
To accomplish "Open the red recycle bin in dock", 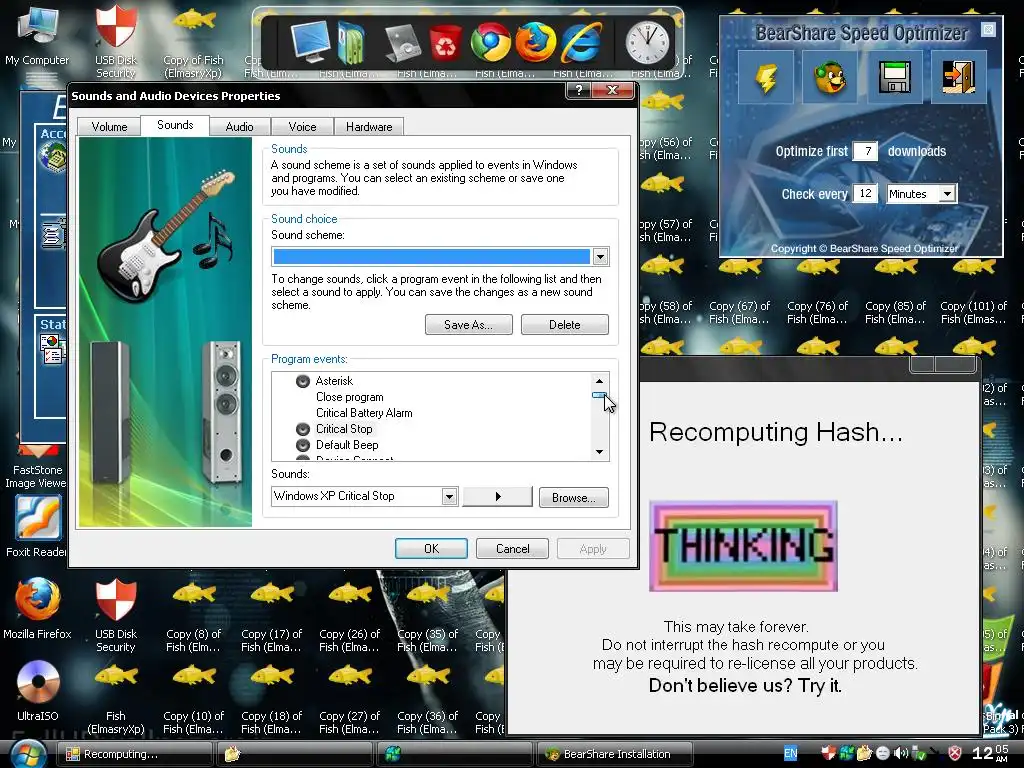I will pos(445,42).
